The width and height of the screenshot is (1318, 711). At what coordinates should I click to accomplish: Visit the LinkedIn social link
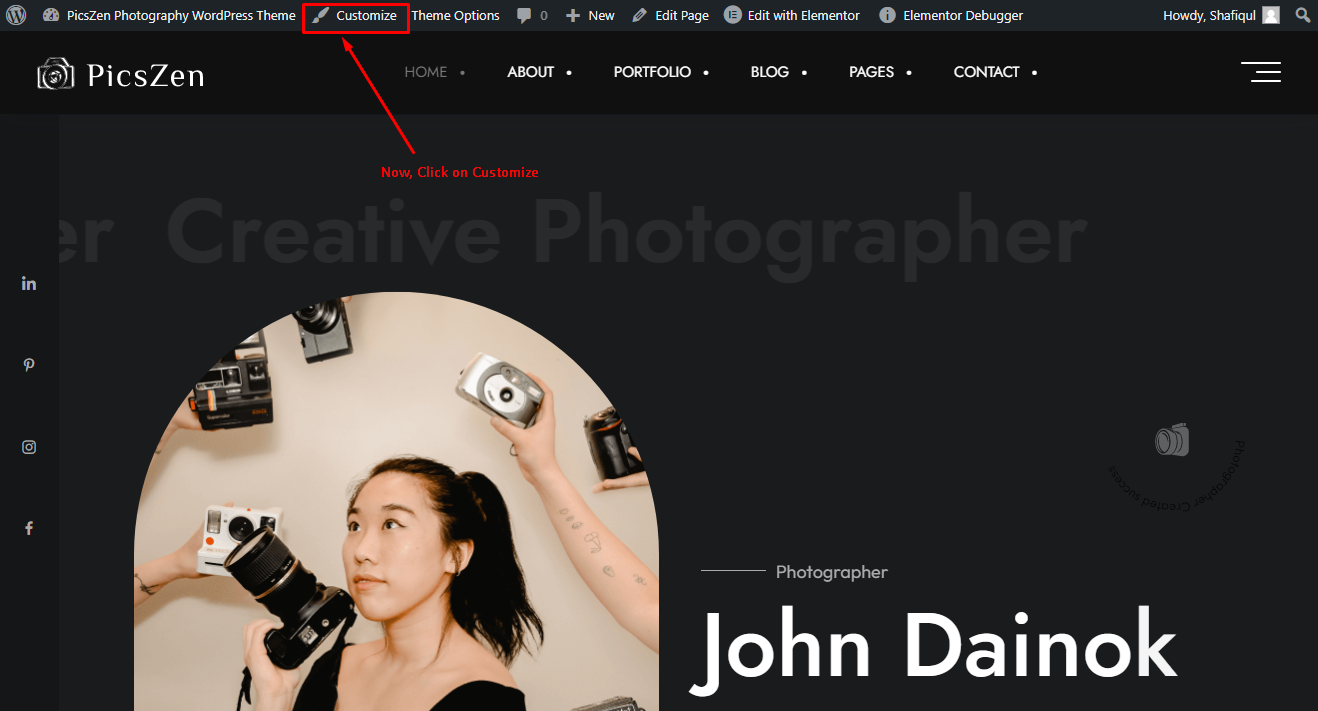[x=29, y=284]
